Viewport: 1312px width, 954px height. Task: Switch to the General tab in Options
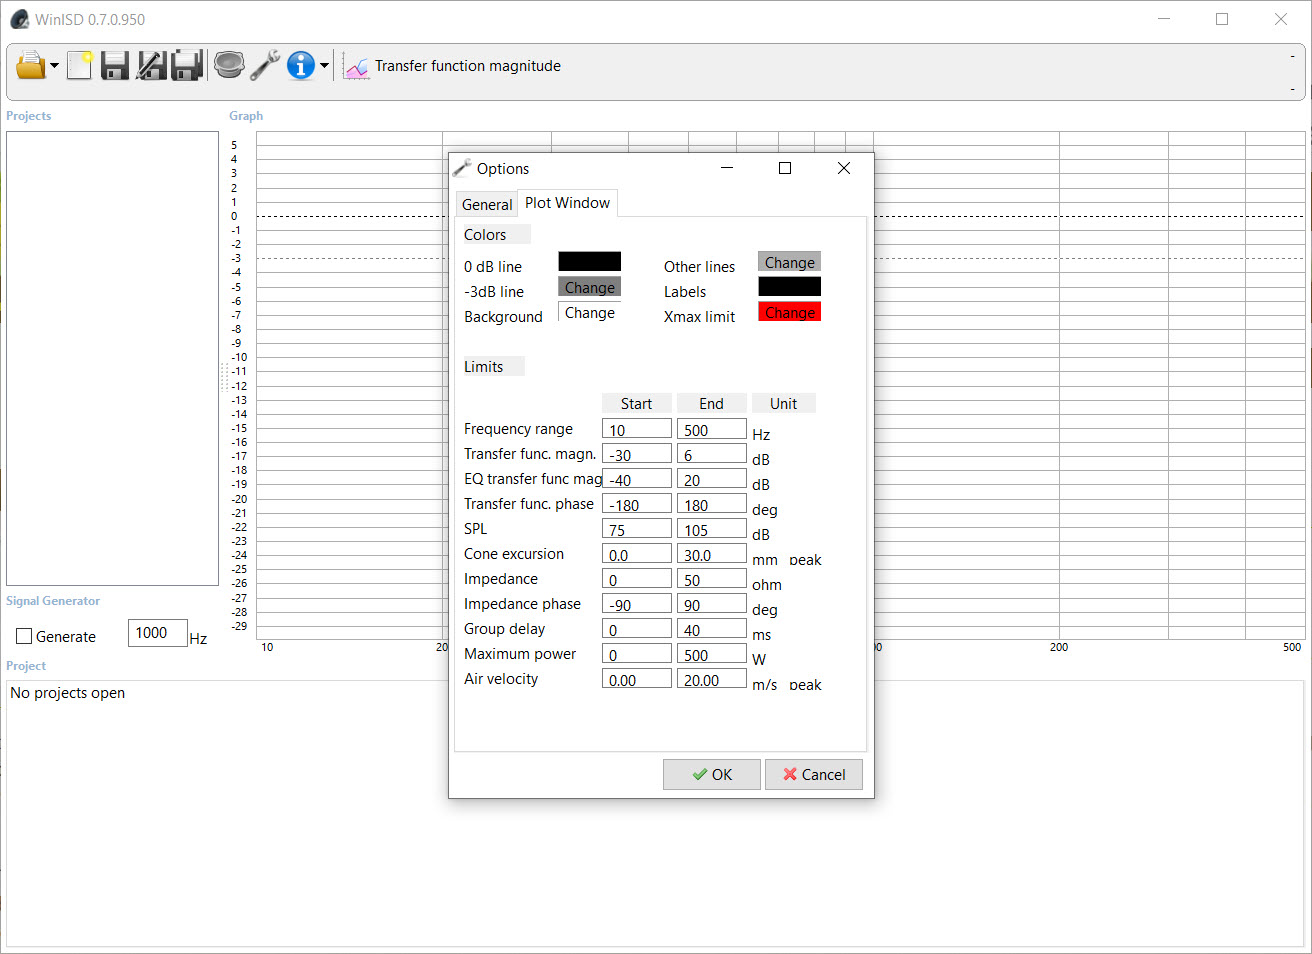[487, 204]
